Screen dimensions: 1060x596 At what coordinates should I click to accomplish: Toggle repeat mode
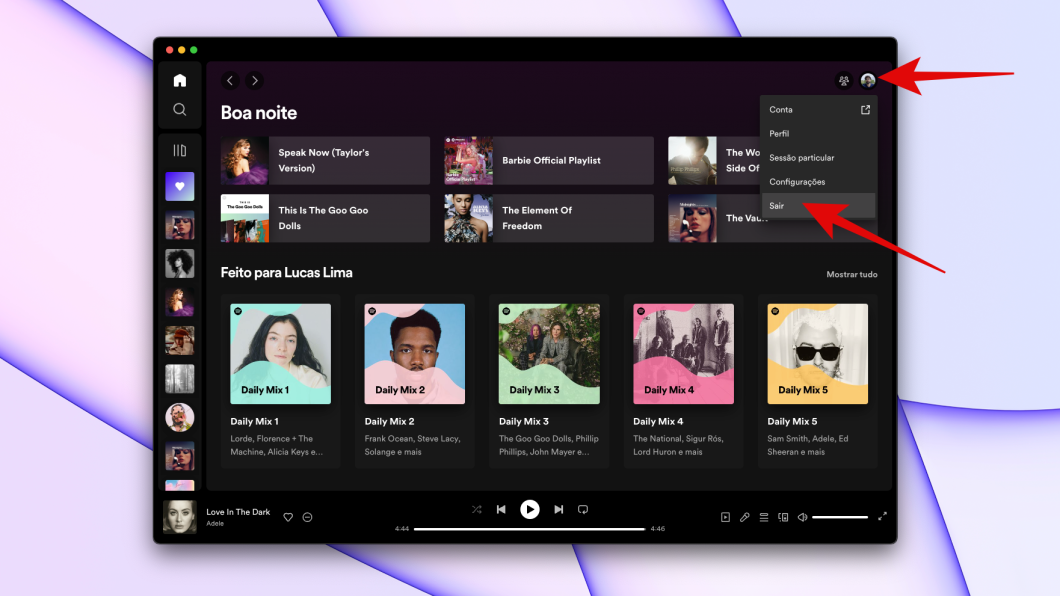click(583, 510)
